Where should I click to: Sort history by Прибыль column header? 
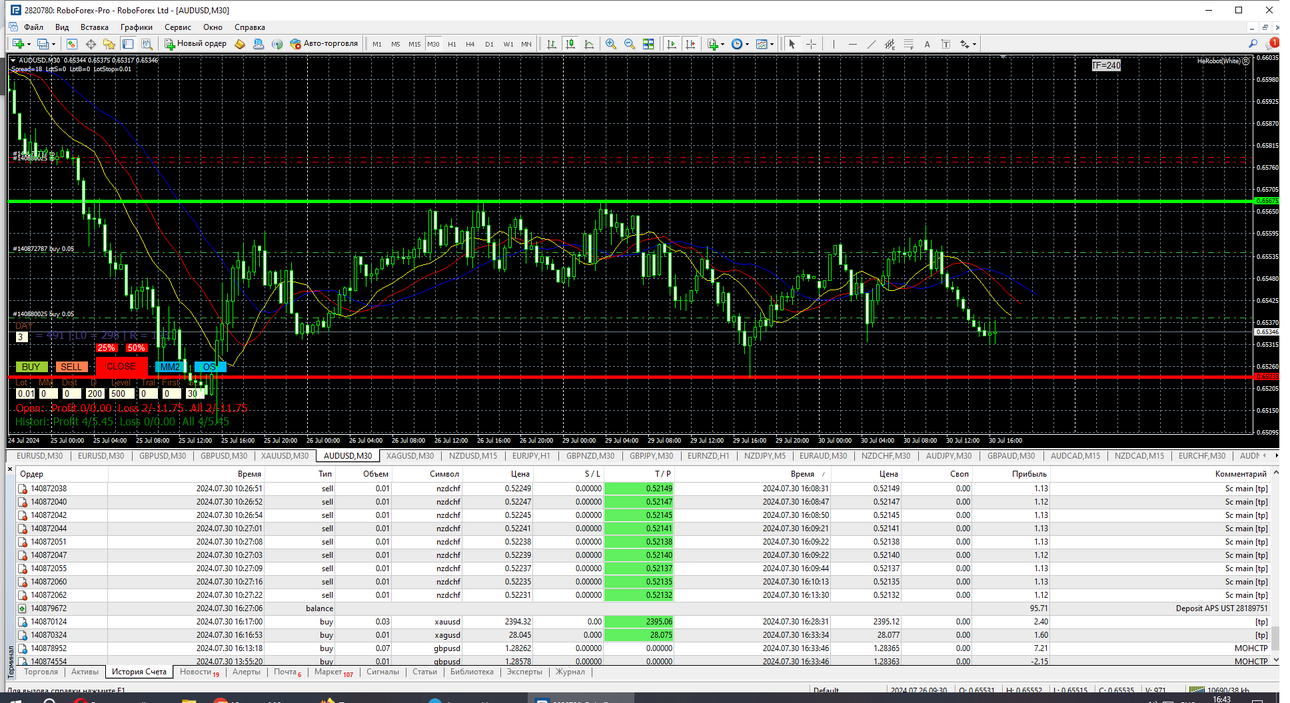click(x=1028, y=474)
